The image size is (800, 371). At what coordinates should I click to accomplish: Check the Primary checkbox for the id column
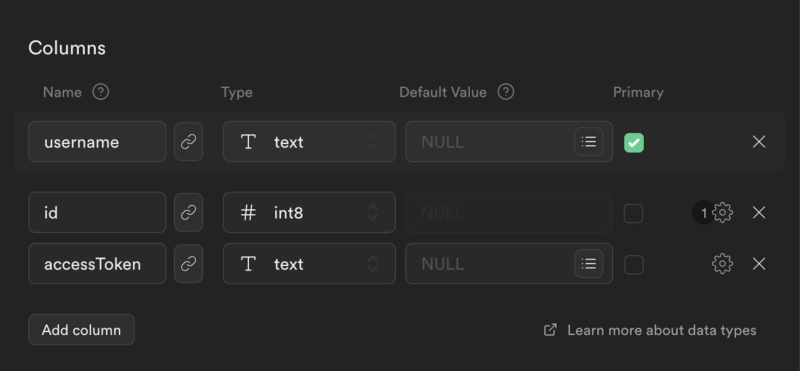pyautogui.click(x=634, y=213)
